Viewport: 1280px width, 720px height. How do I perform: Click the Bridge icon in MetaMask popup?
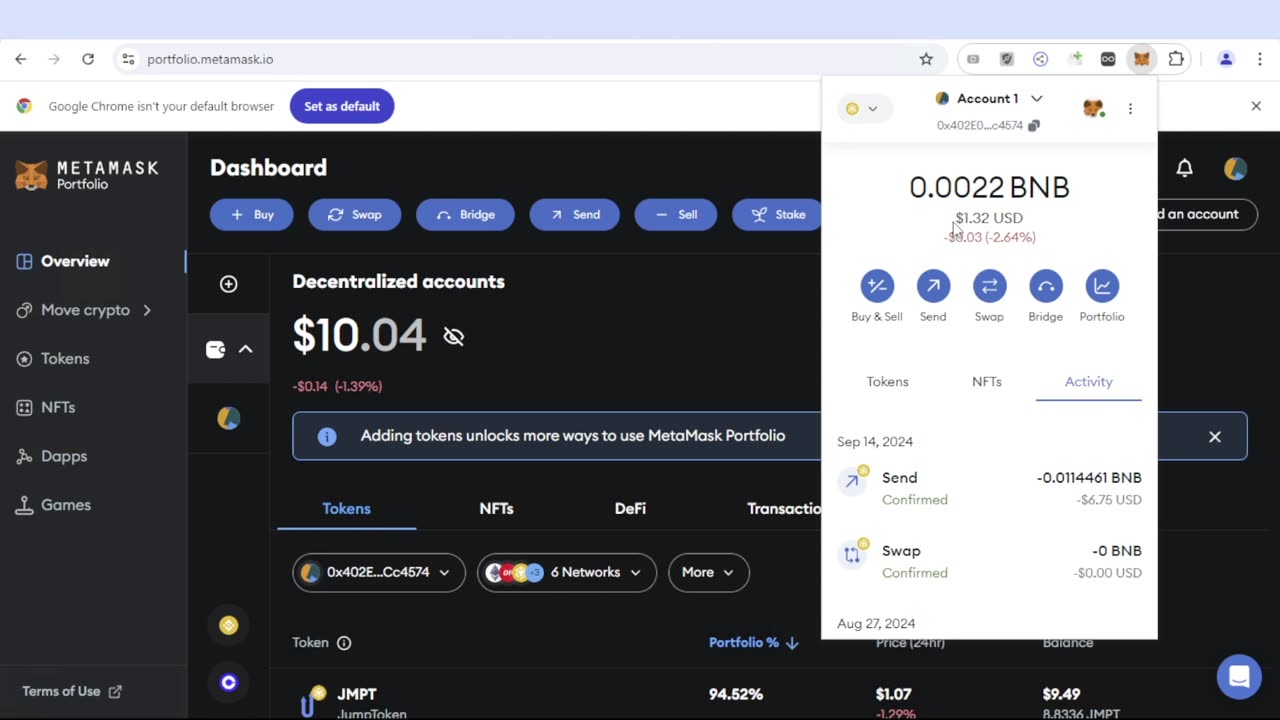pos(1046,286)
